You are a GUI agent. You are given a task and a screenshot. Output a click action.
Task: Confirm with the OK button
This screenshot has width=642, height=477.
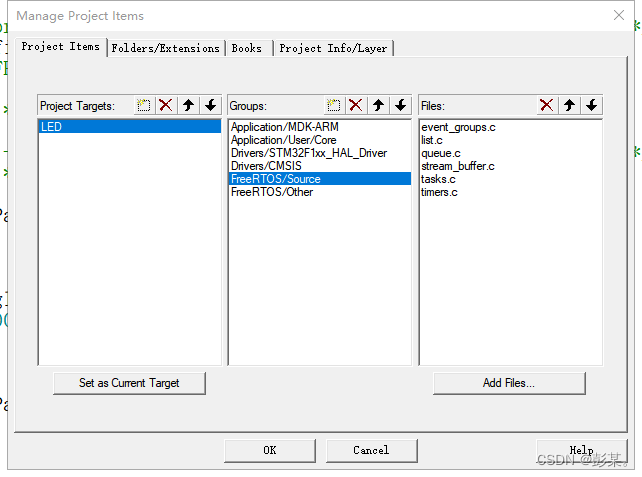[270, 450]
